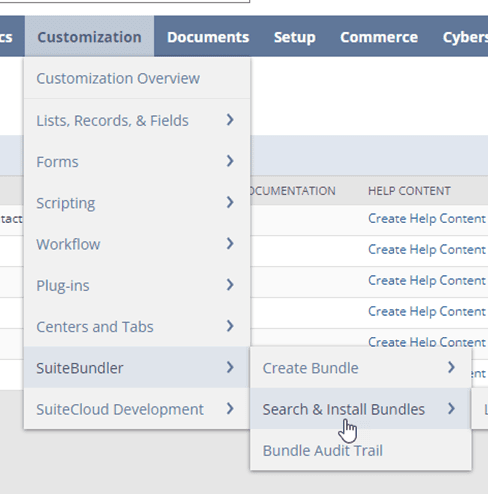Click the HELP CONTENT column header
The image size is (488, 494).
click(x=409, y=191)
